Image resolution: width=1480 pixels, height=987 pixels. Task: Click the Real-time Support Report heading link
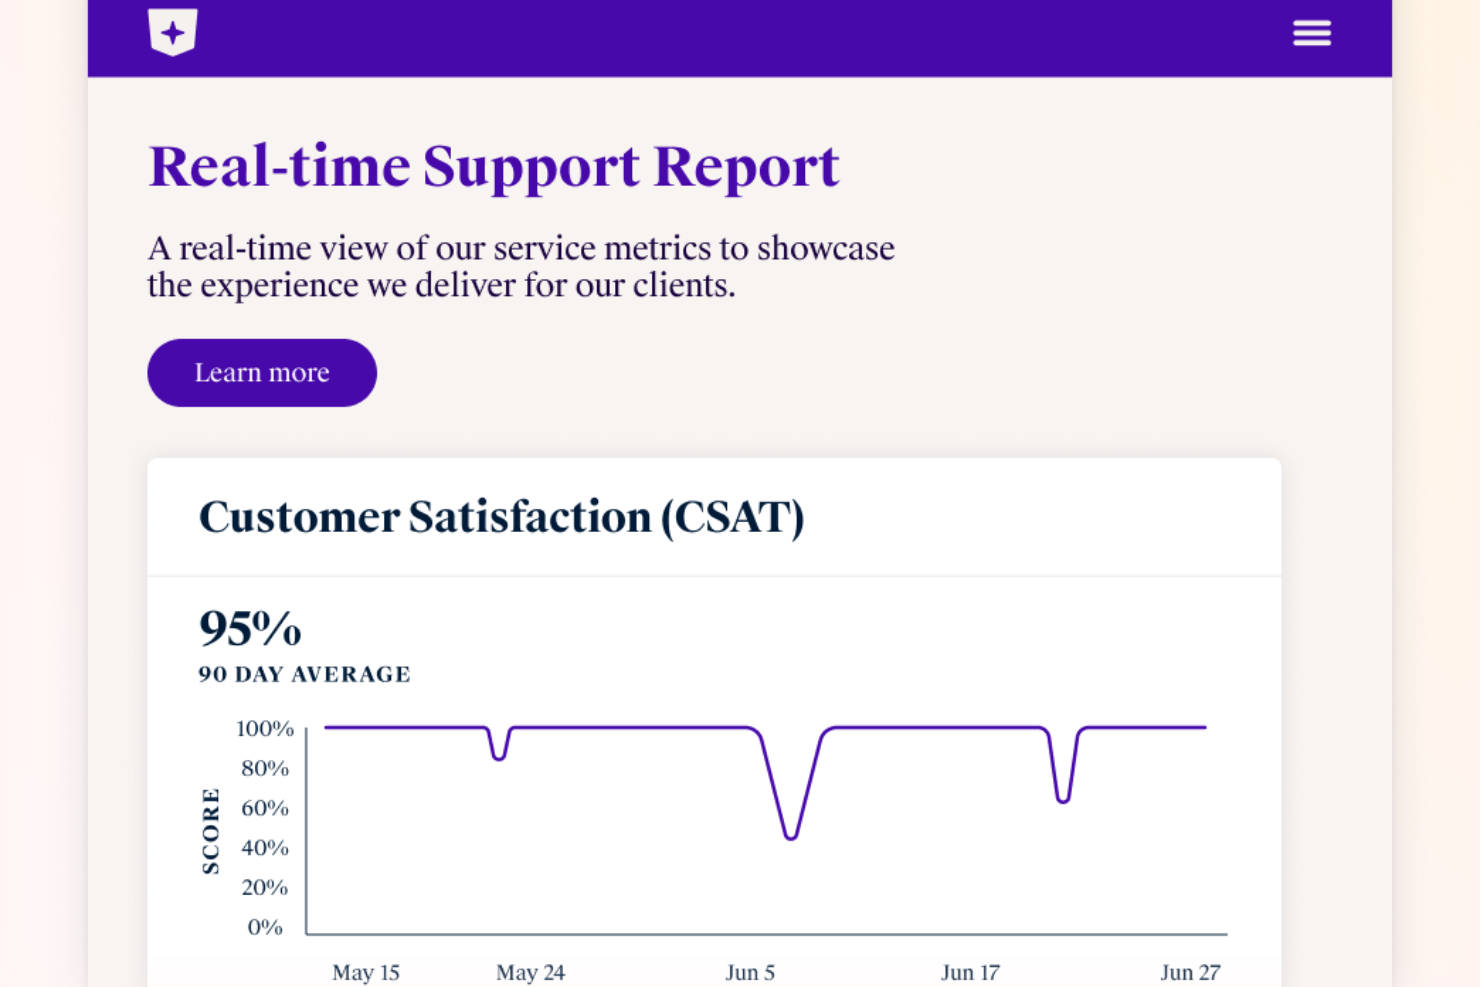coord(493,166)
